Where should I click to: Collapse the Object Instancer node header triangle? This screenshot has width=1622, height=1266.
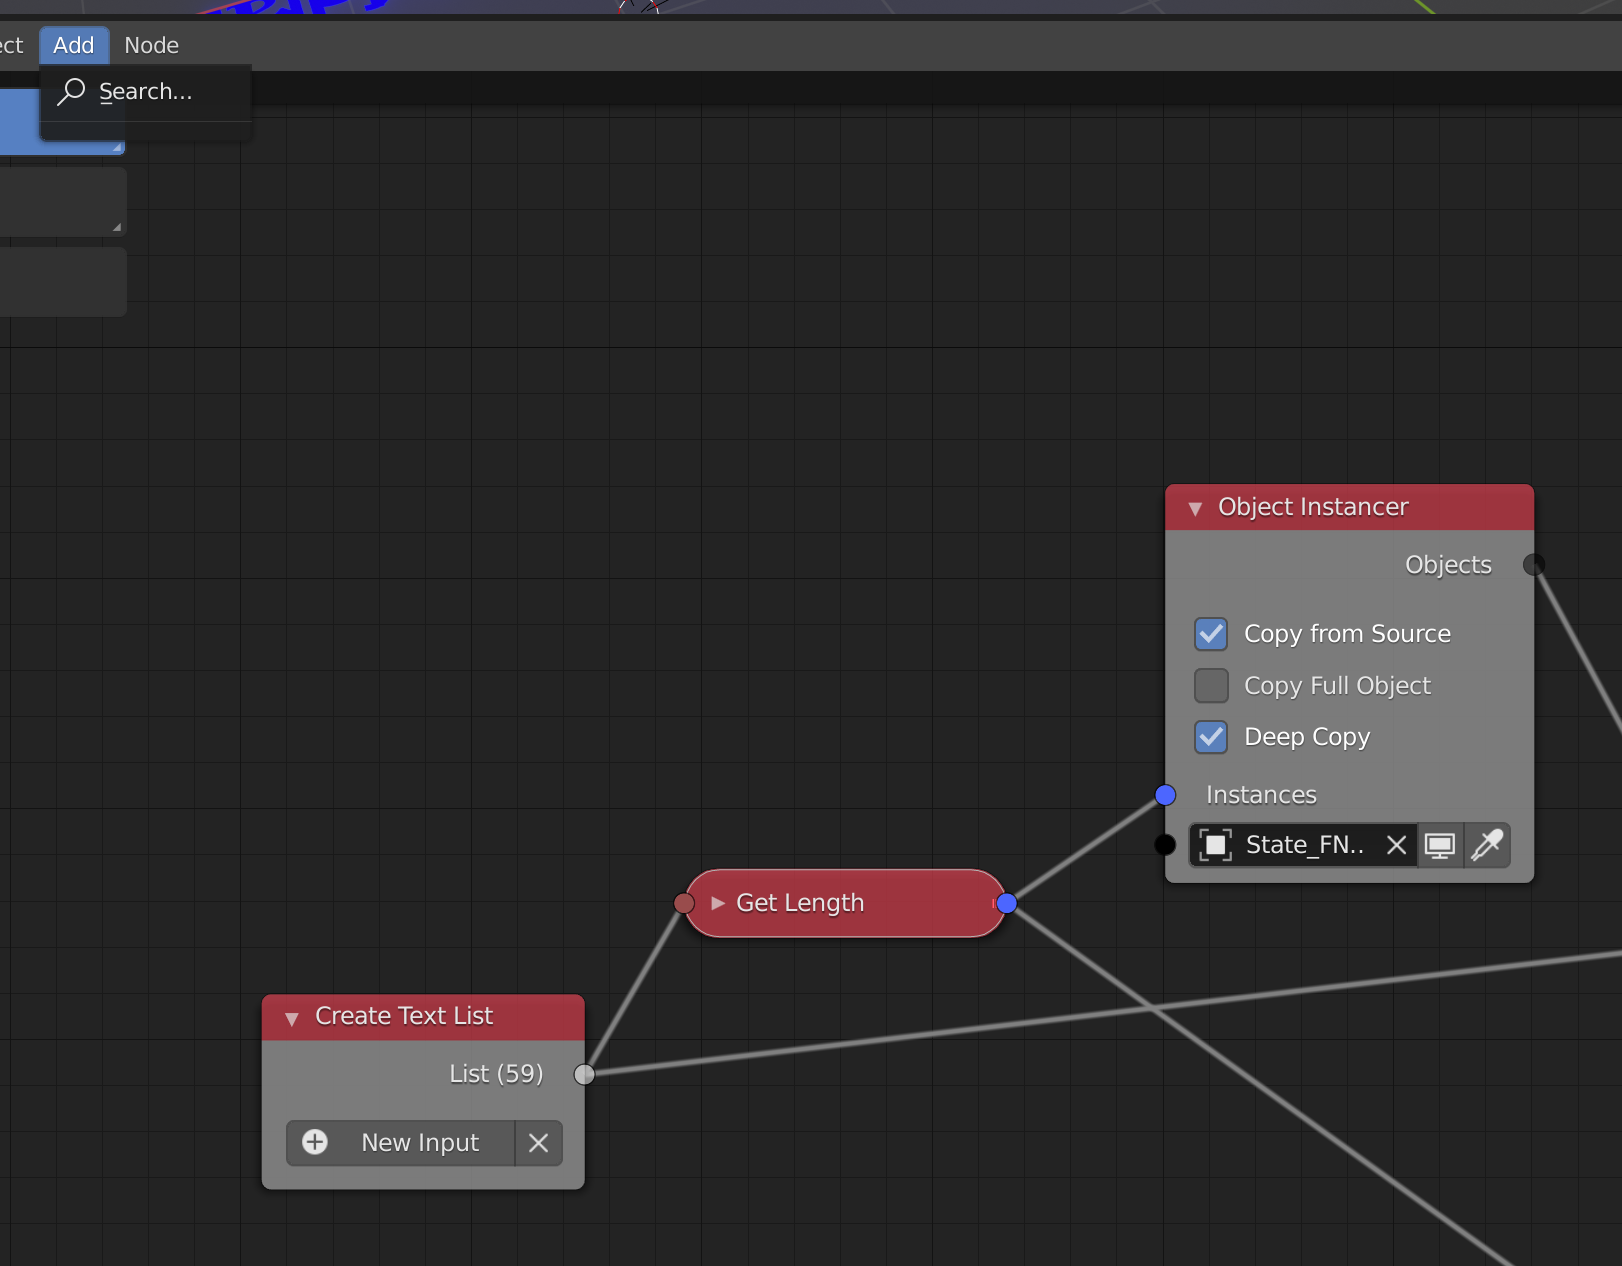pos(1194,508)
